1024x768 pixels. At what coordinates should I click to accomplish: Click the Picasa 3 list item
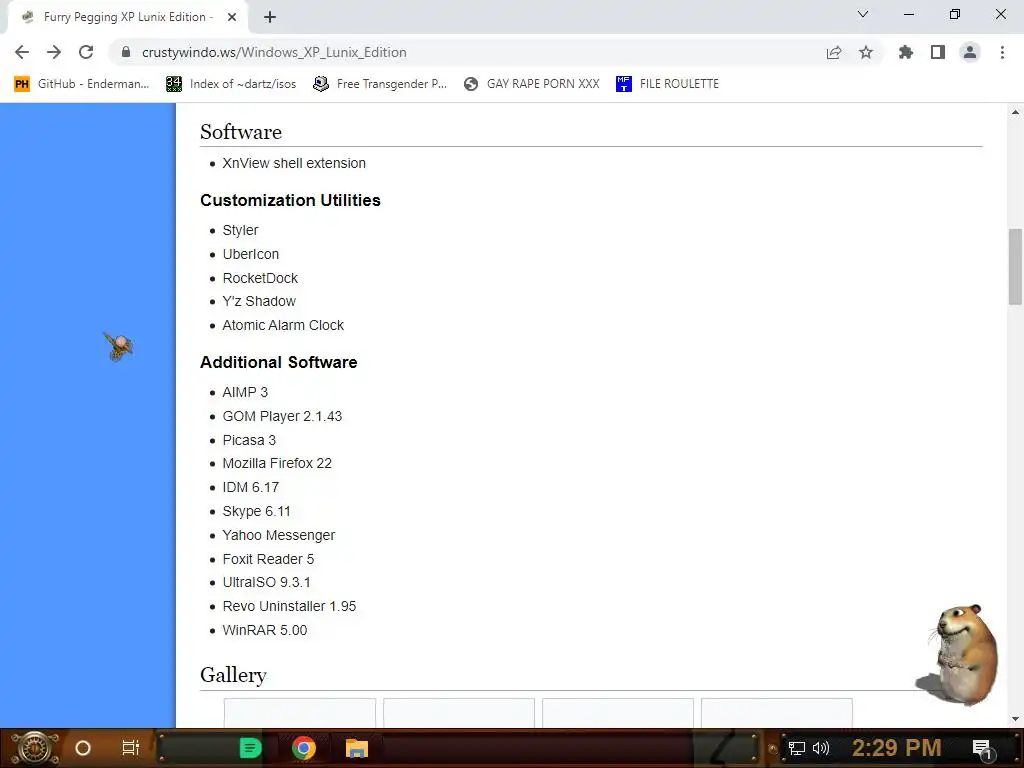pos(249,440)
